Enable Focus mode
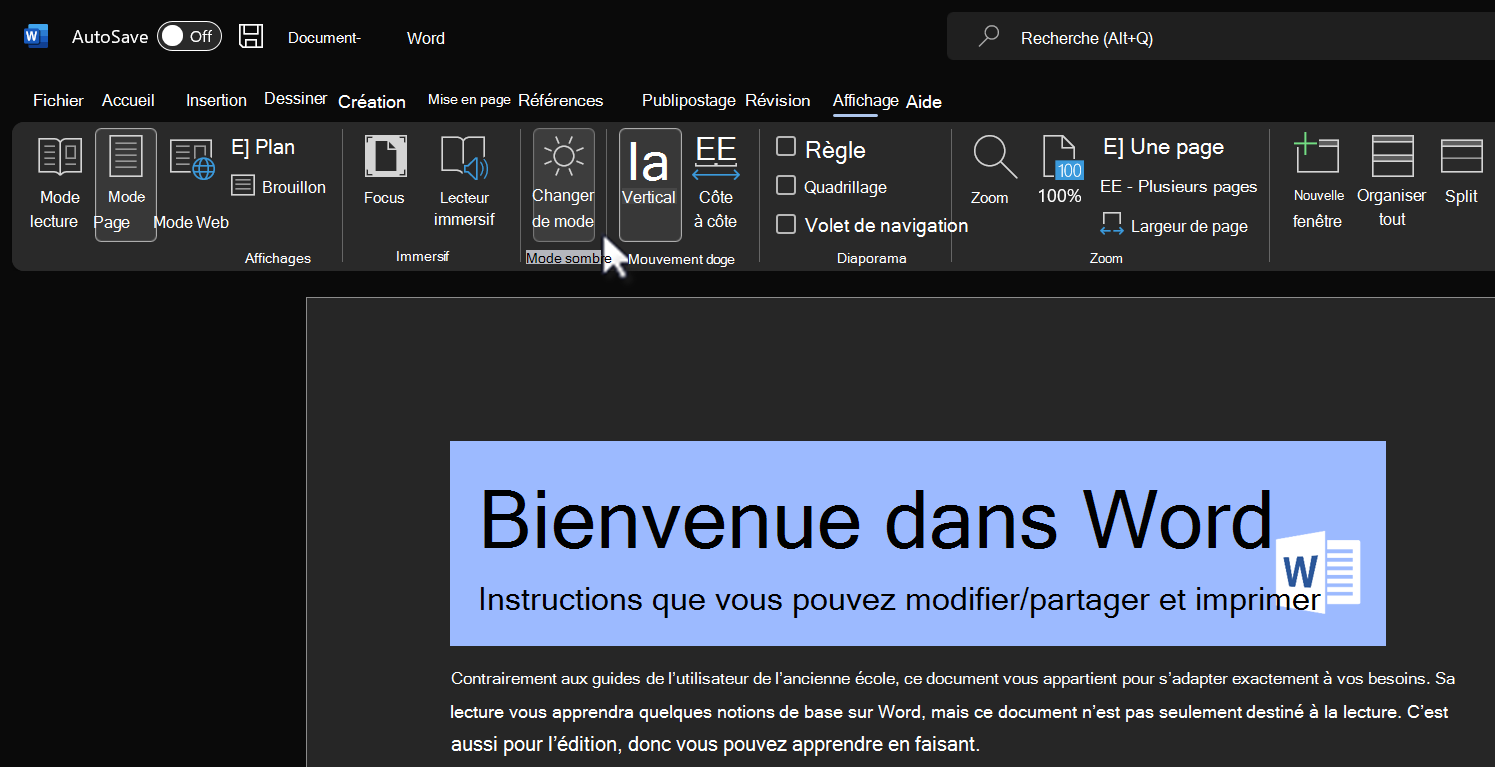 coord(385,170)
